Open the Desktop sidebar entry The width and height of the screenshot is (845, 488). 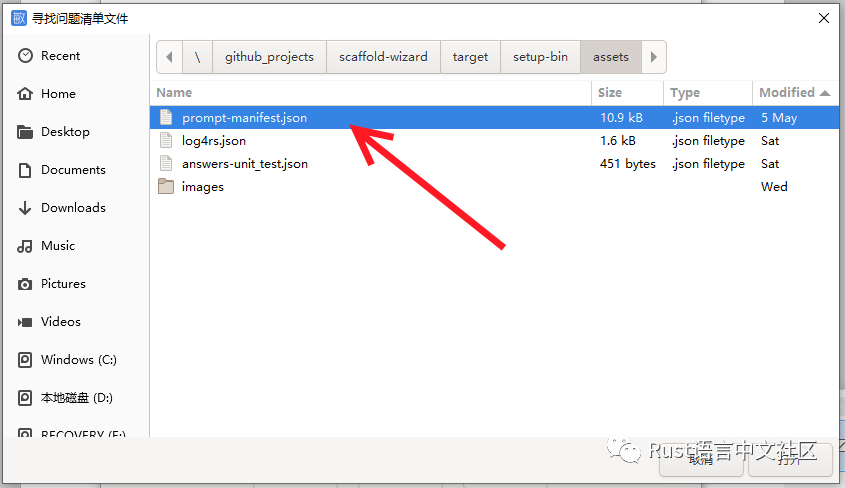pos(75,131)
